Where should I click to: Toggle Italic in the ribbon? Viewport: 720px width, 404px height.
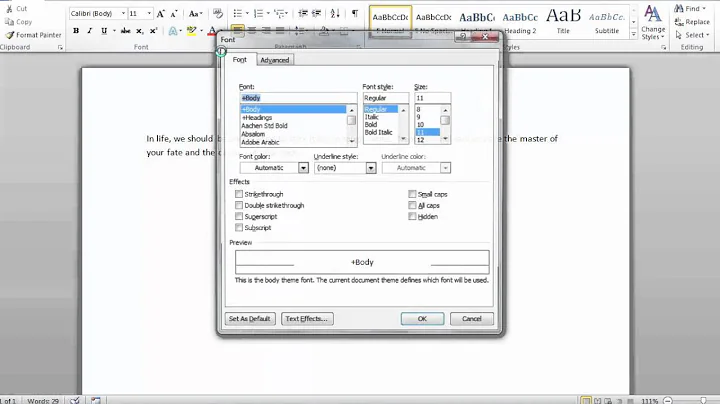[90, 31]
